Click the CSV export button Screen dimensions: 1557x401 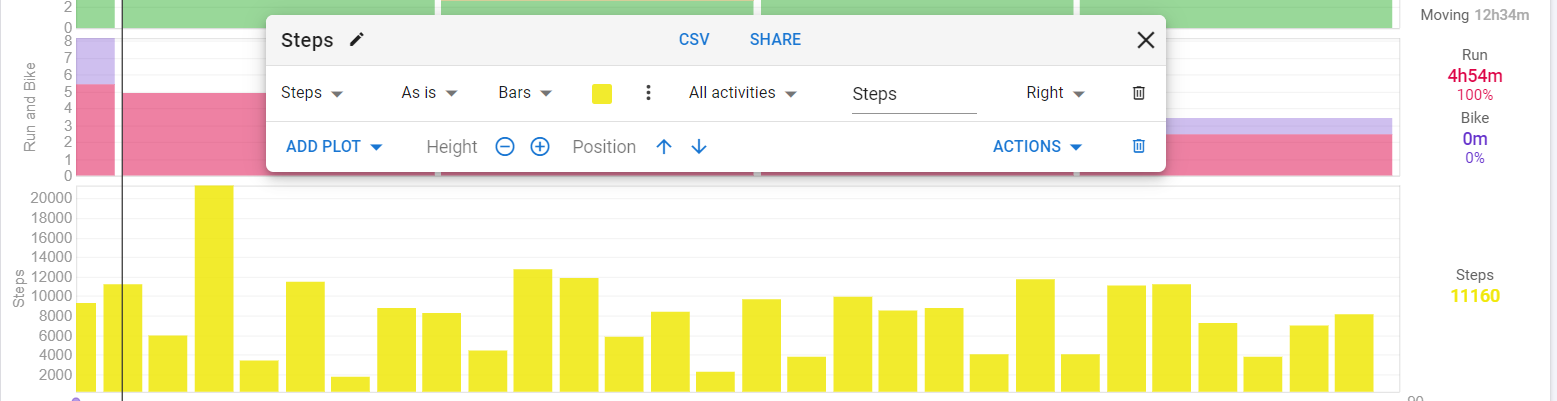tap(694, 40)
